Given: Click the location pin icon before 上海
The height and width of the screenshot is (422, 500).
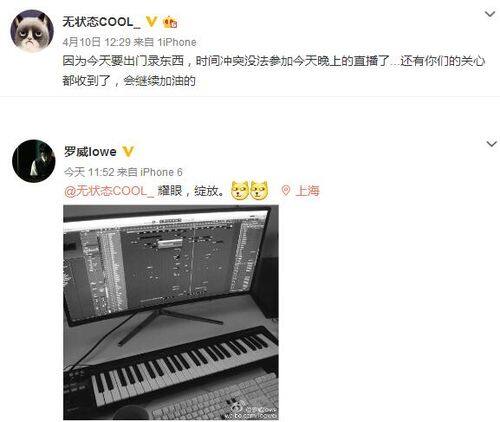Looking at the screenshot, I should (286, 191).
